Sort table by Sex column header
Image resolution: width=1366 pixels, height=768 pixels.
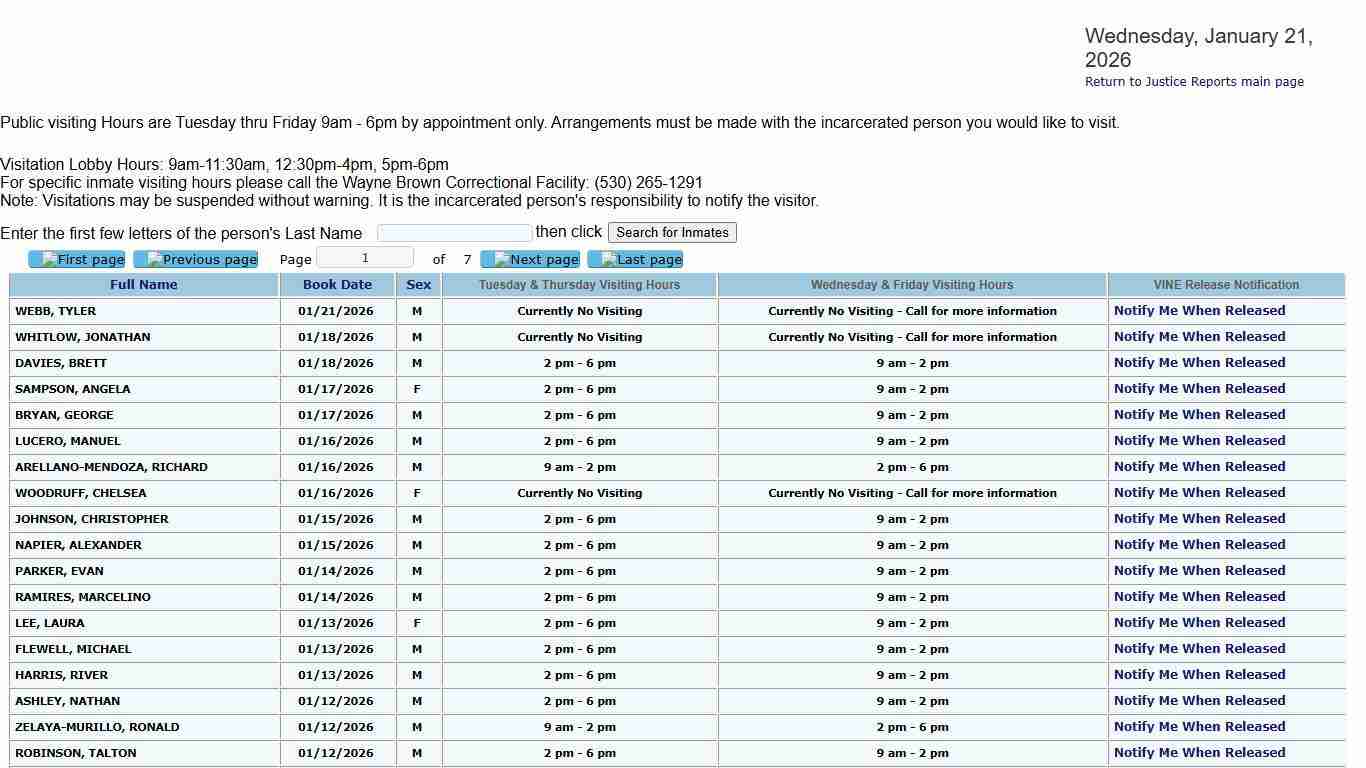pyautogui.click(x=418, y=285)
